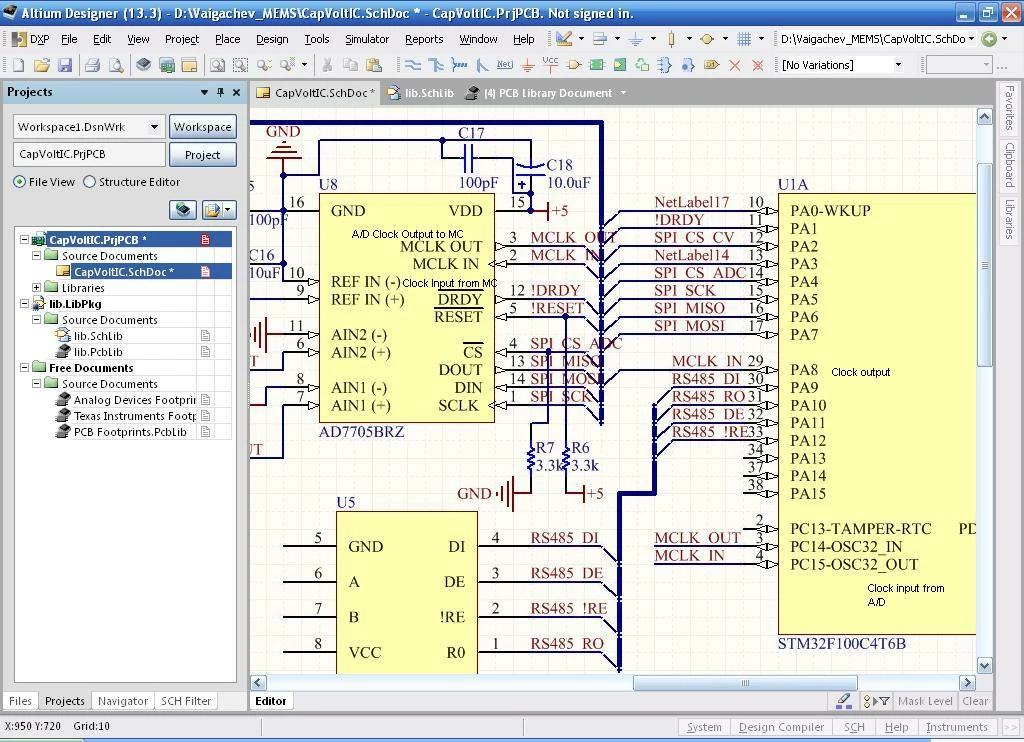Open an existing document folder icon
Image resolution: width=1024 pixels, height=742 pixels.
tap(42, 65)
